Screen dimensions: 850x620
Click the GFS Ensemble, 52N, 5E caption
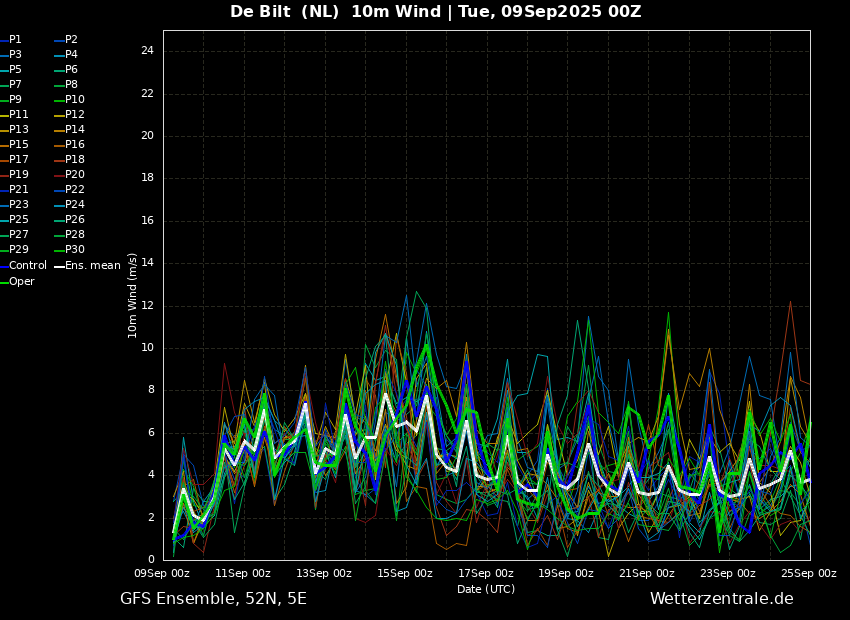pos(213,599)
